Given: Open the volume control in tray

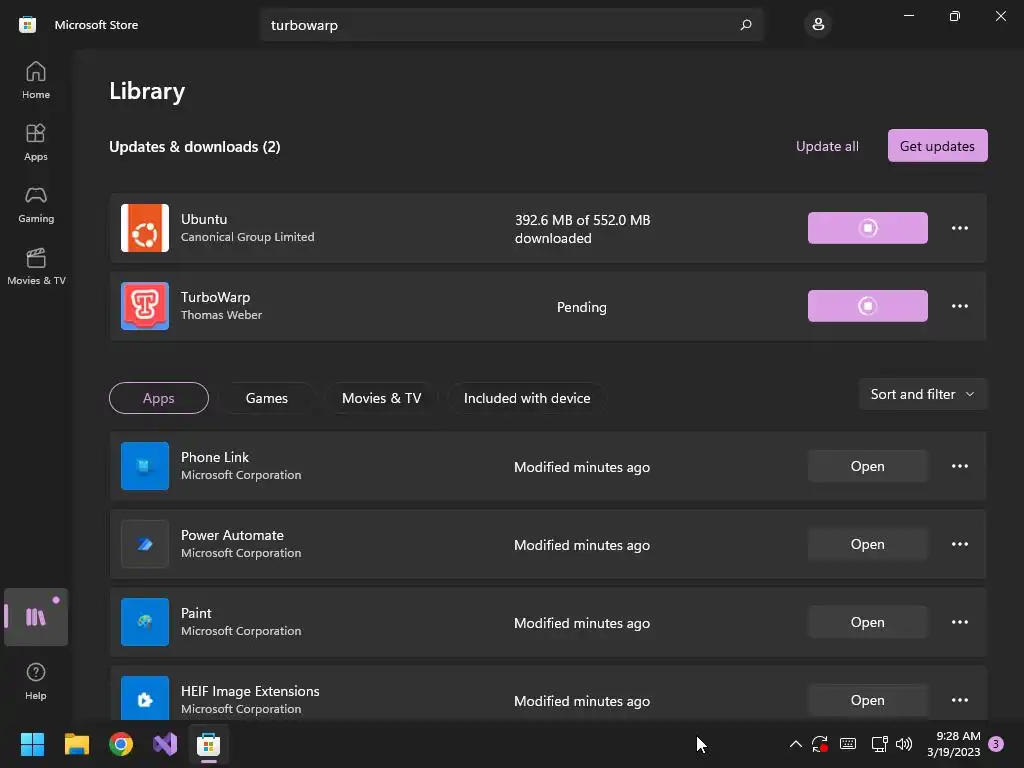Looking at the screenshot, I should point(904,744).
